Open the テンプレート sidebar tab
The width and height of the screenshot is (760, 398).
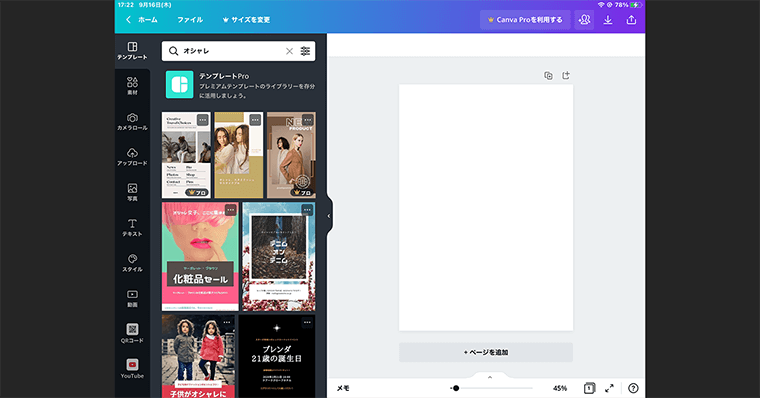pos(132,51)
